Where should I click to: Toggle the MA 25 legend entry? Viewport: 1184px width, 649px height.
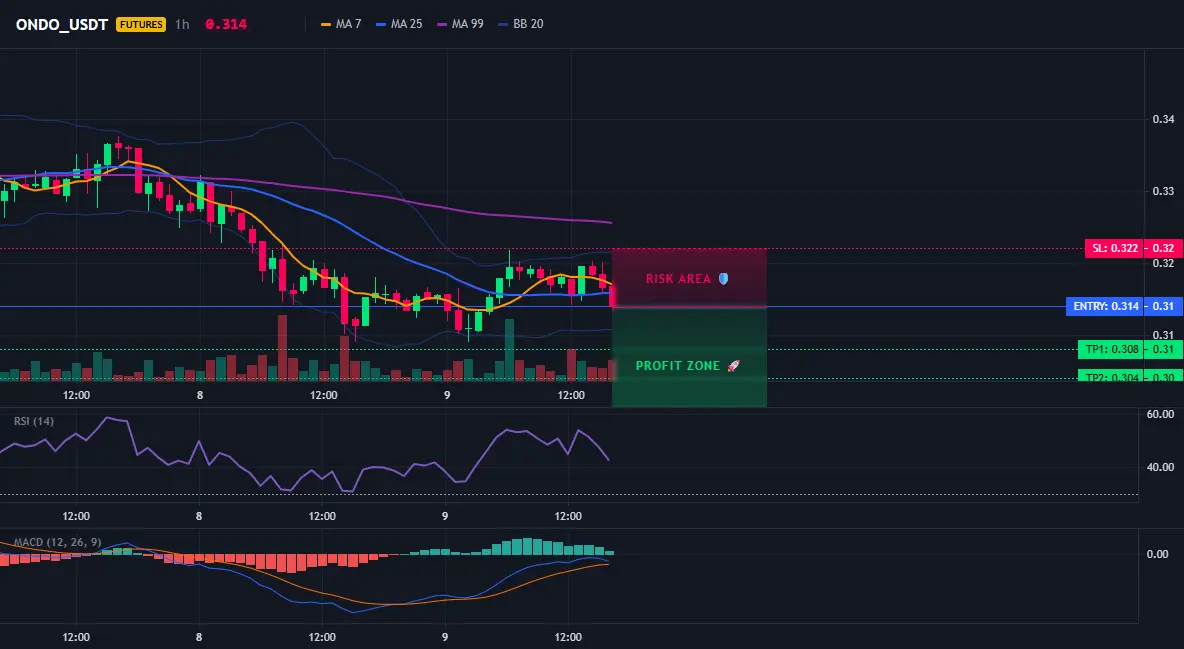(x=399, y=24)
